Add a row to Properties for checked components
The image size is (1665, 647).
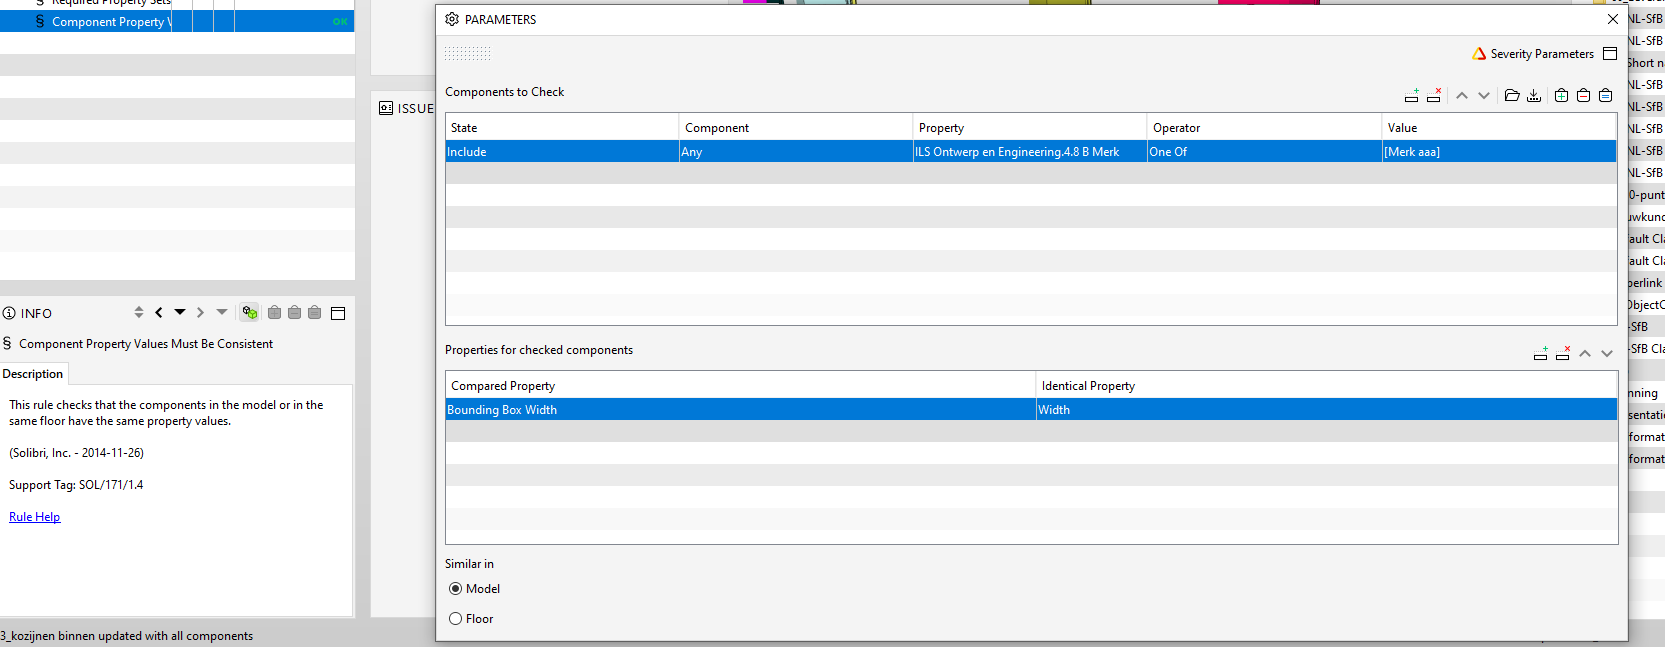coord(1540,354)
